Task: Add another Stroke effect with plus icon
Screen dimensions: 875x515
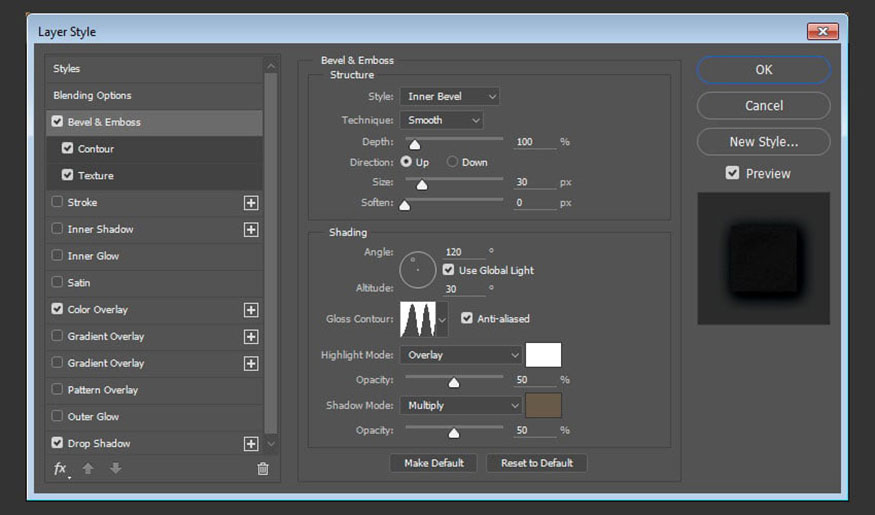Action: click(x=251, y=203)
